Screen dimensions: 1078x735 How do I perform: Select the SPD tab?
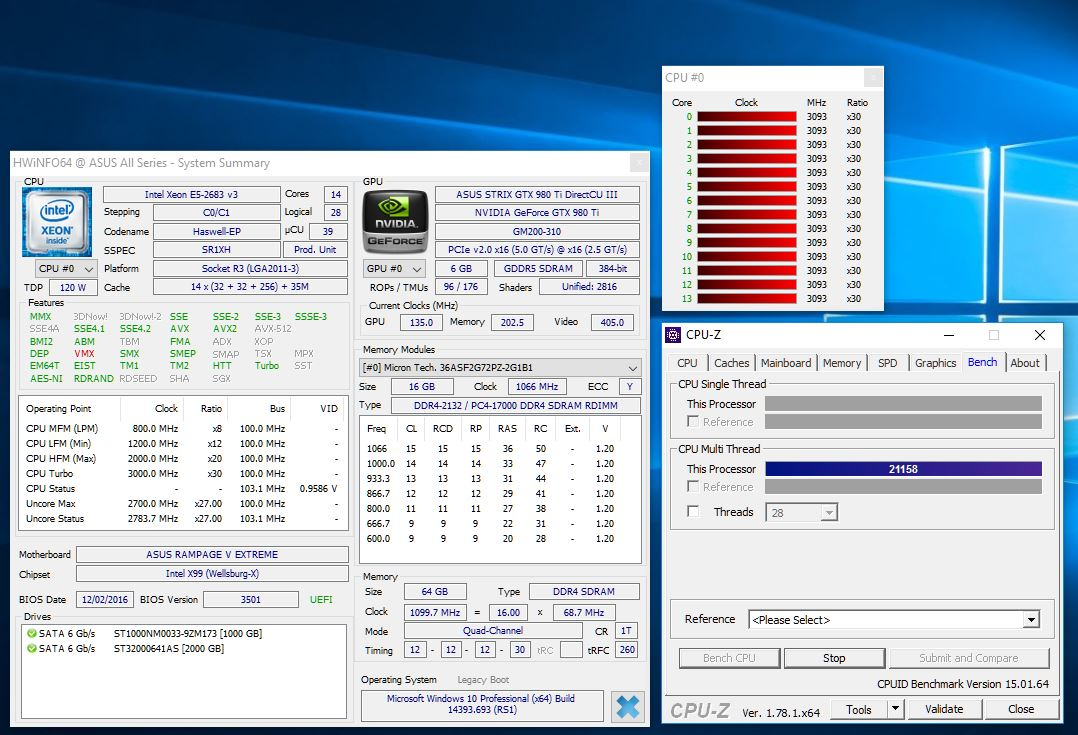888,363
